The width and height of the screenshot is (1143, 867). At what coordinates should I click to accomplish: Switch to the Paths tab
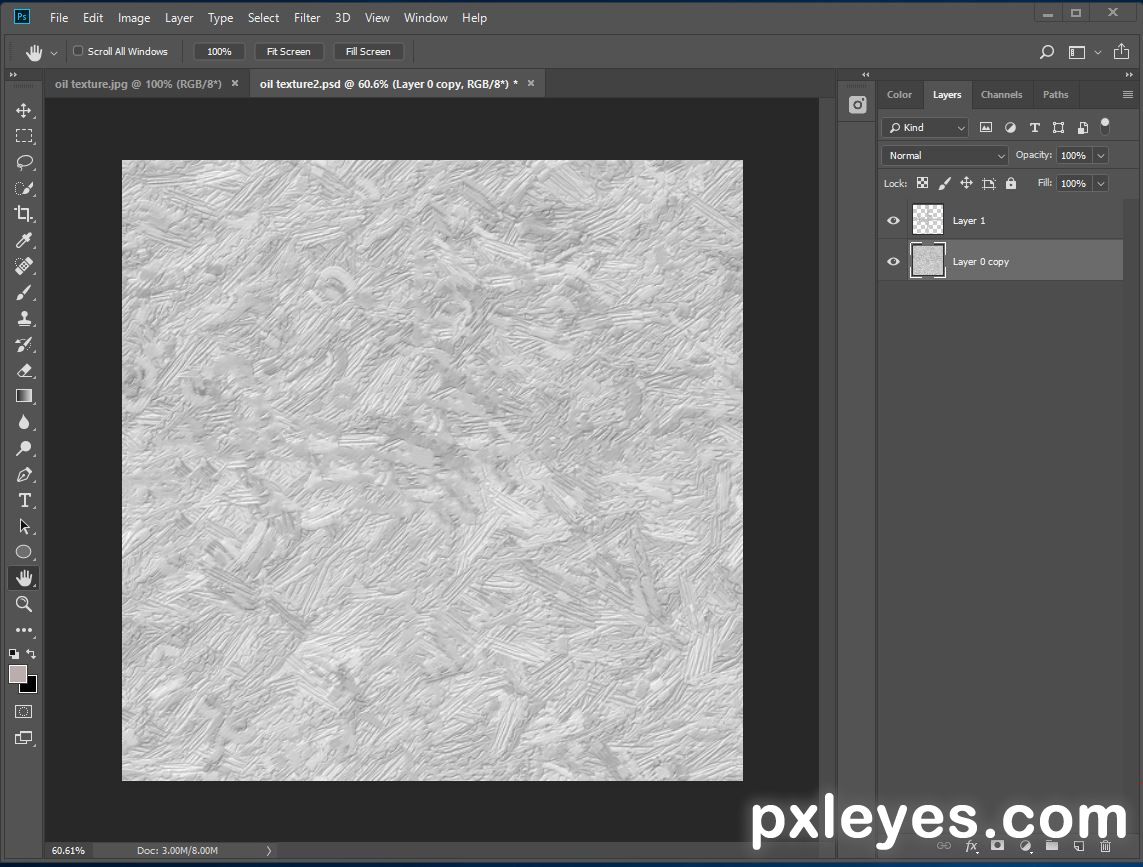point(1055,94)
